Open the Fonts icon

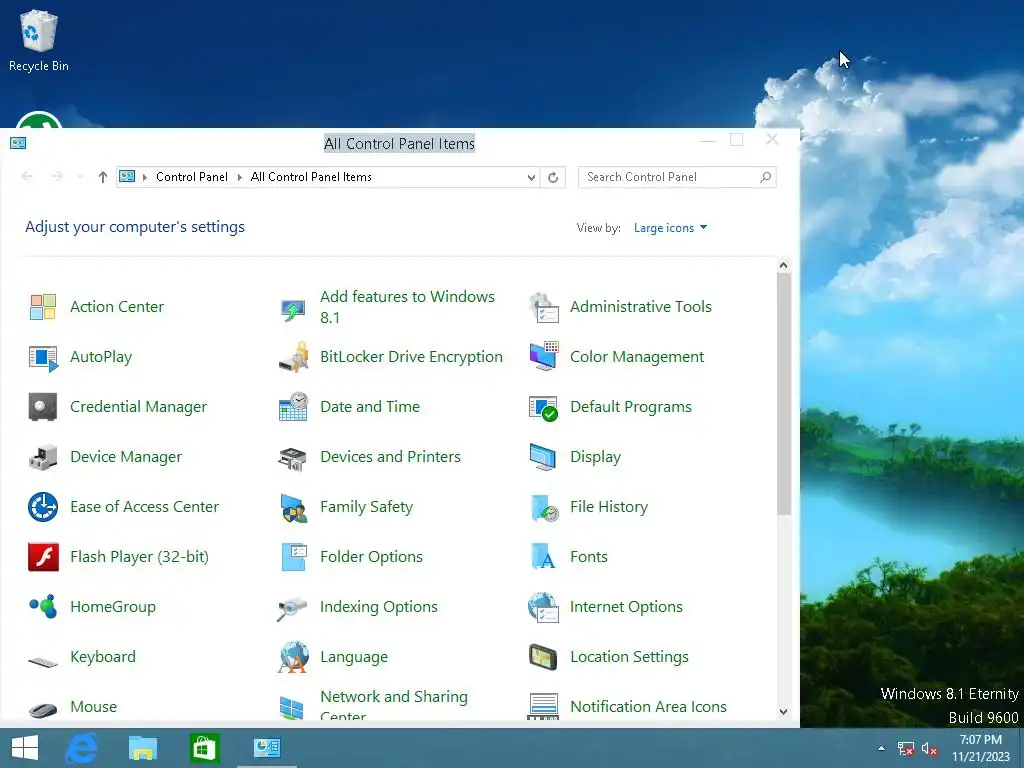(x=543, y=556)
